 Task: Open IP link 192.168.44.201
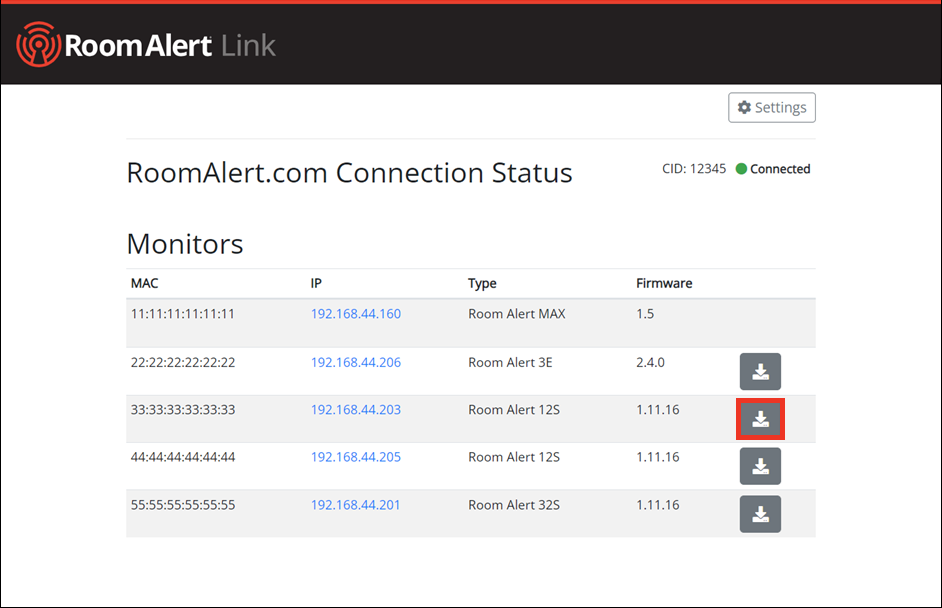355,505
